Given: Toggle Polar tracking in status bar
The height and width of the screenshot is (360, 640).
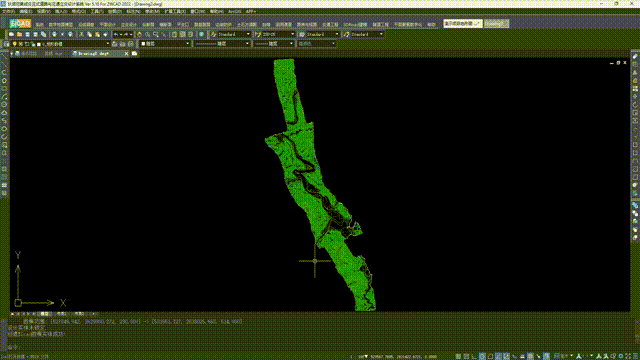Looking at the screenshot, I should (x=482, y=356).
